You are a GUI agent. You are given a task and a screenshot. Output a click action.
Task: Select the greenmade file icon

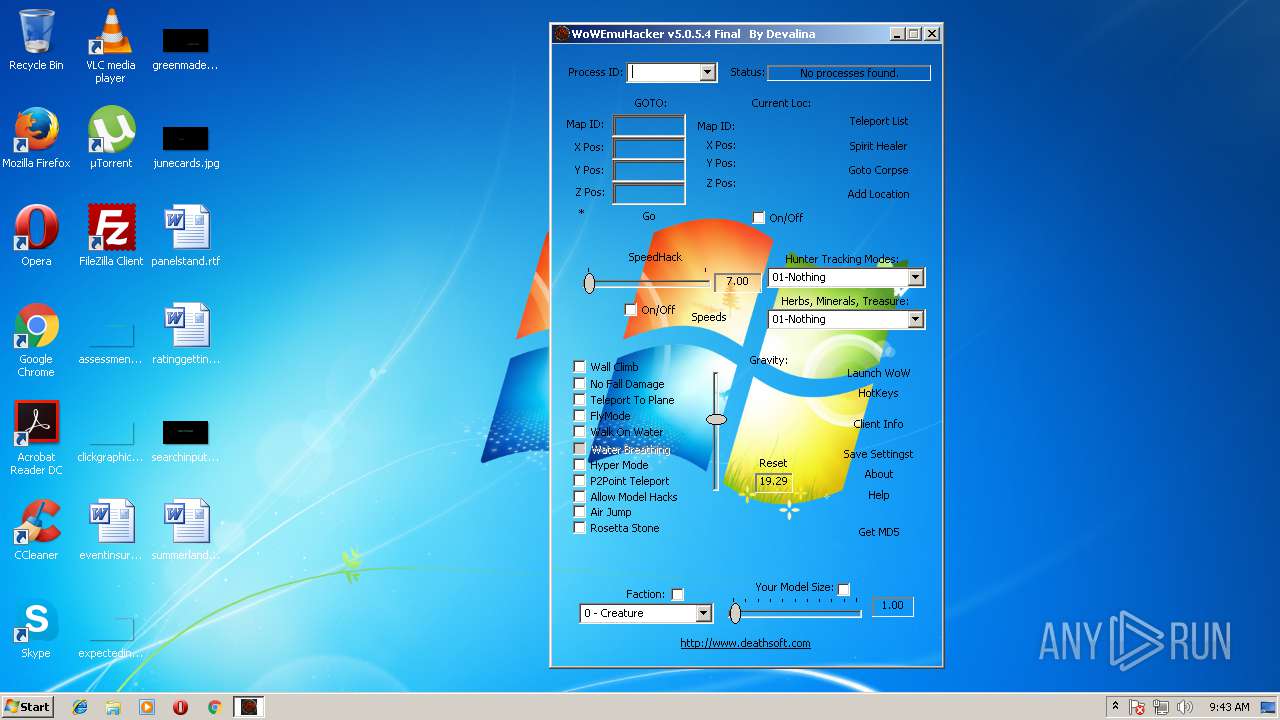(x=185, y=49)
